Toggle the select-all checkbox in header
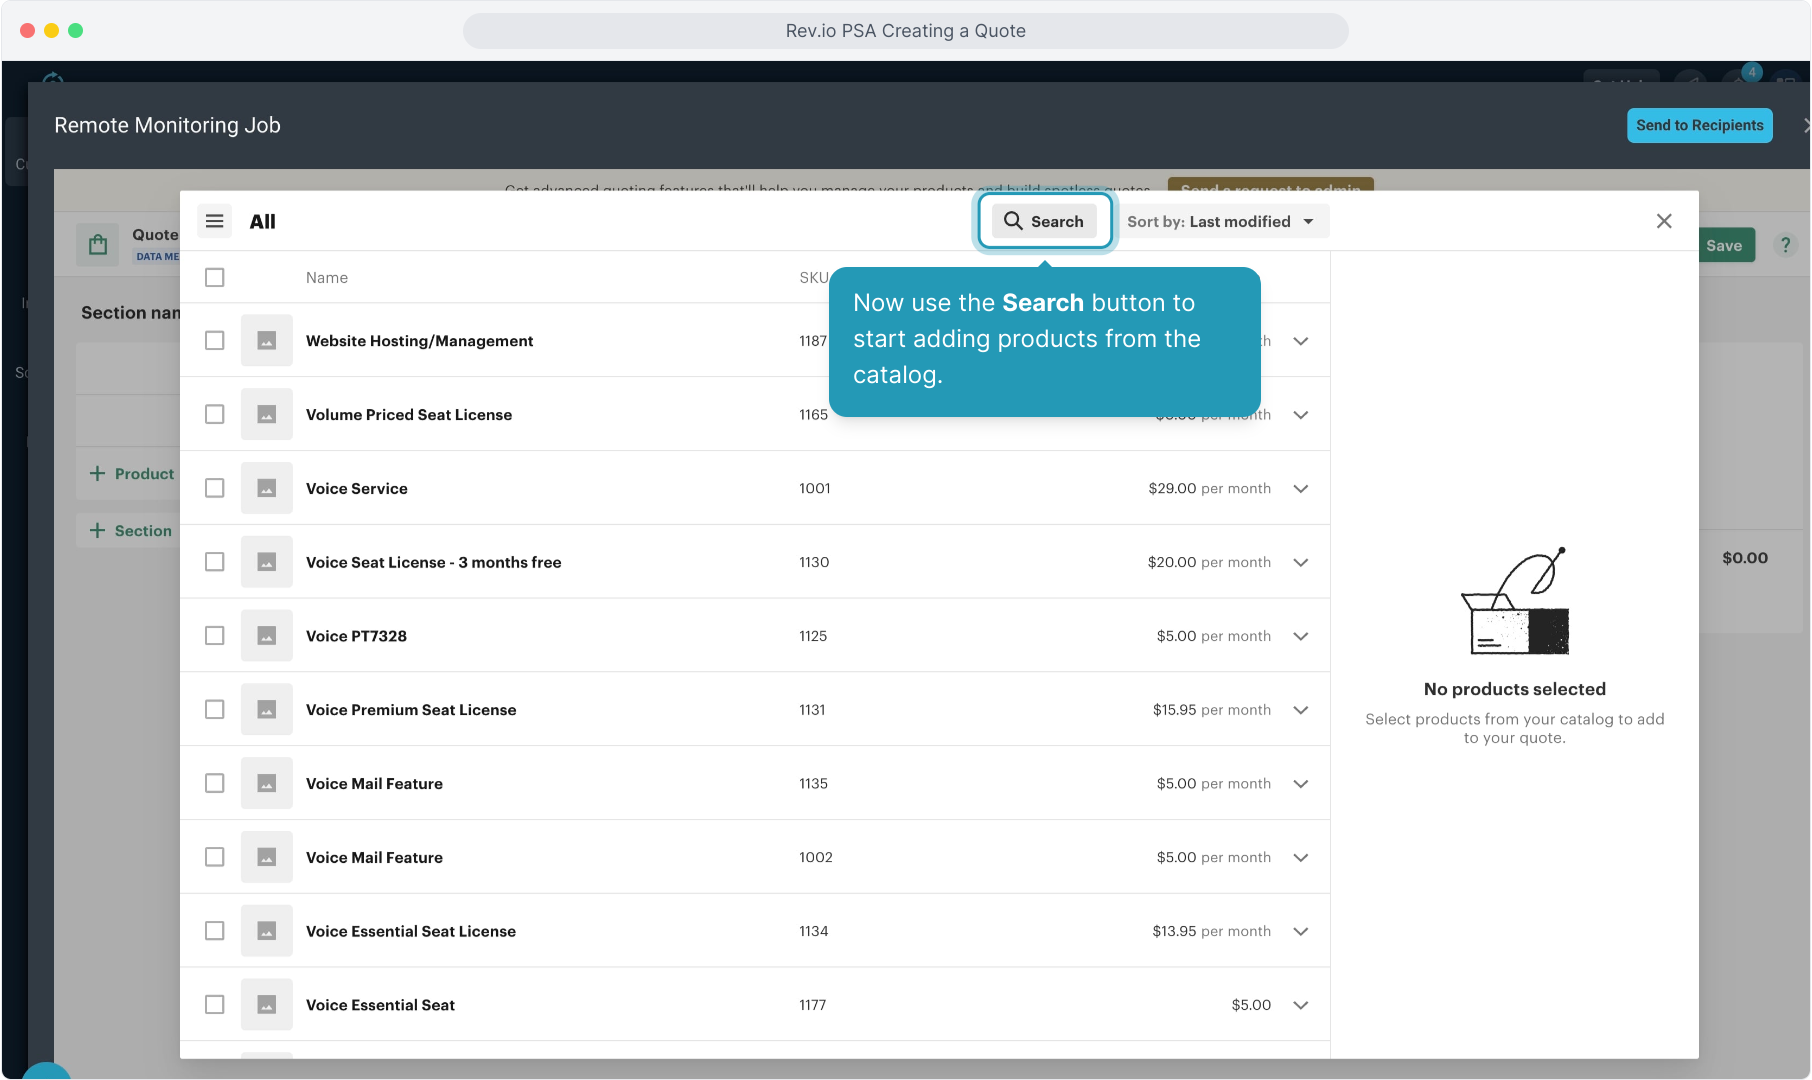 point(214,277)
